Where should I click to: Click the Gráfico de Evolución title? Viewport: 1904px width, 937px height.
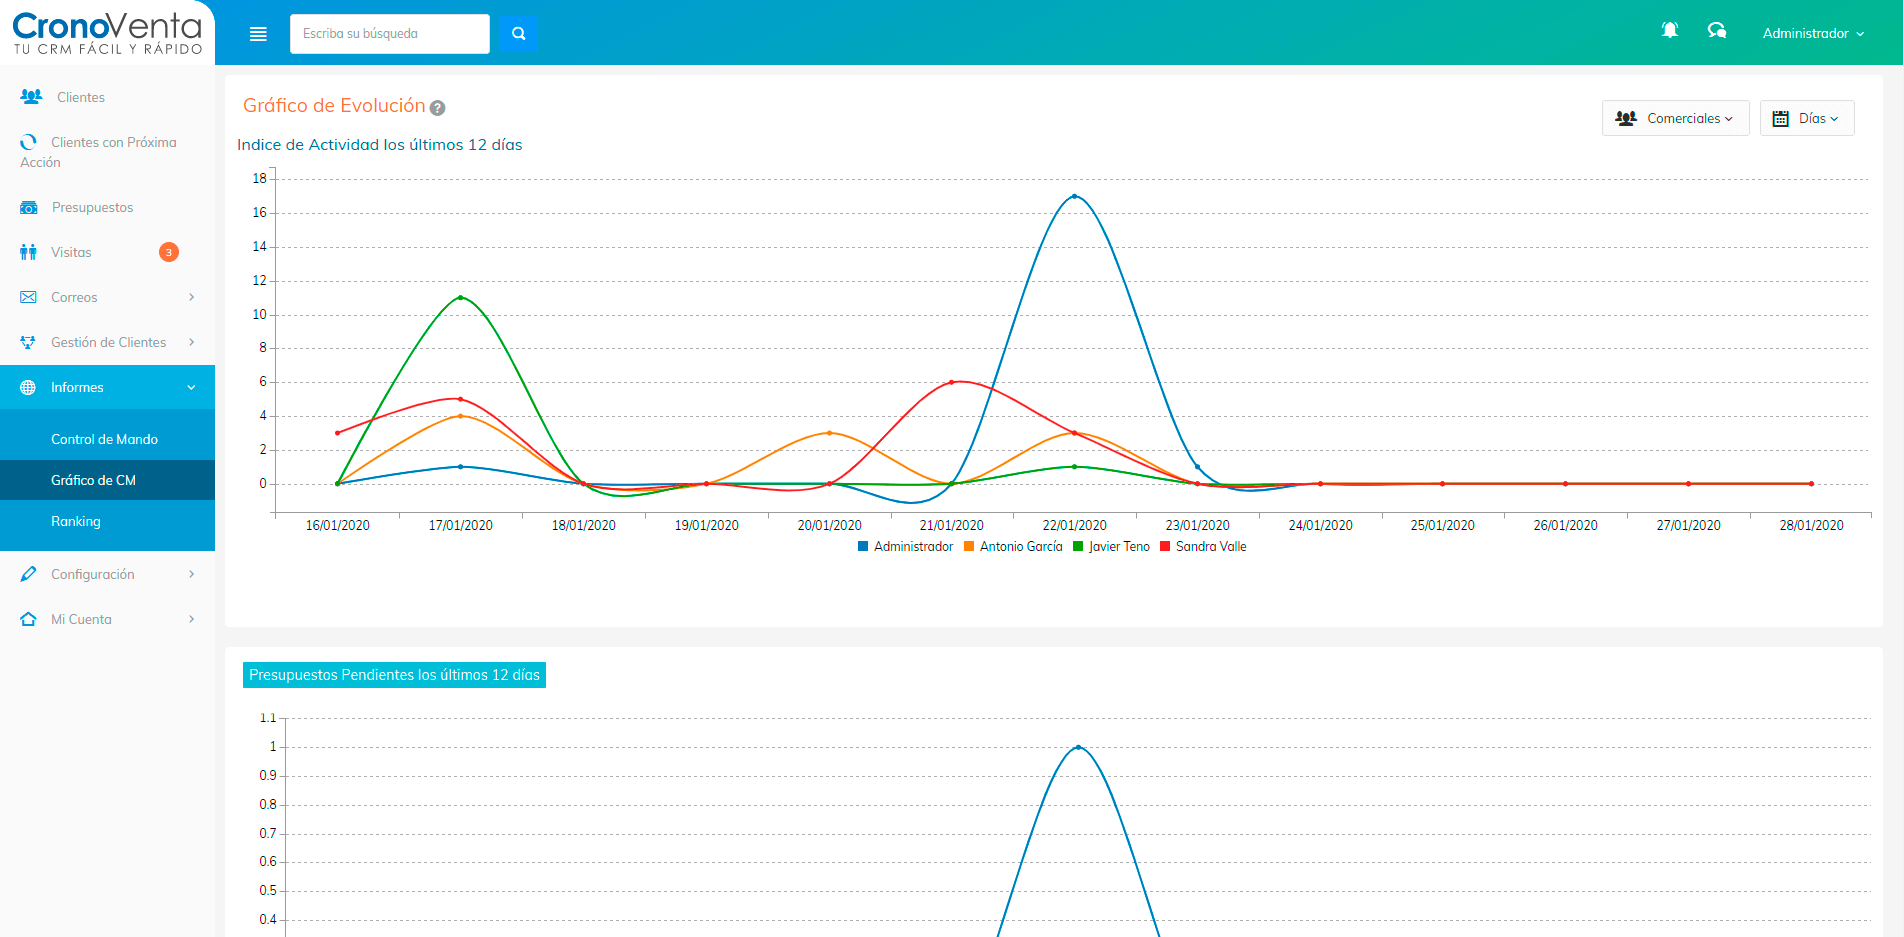click(x=334, y=106)
